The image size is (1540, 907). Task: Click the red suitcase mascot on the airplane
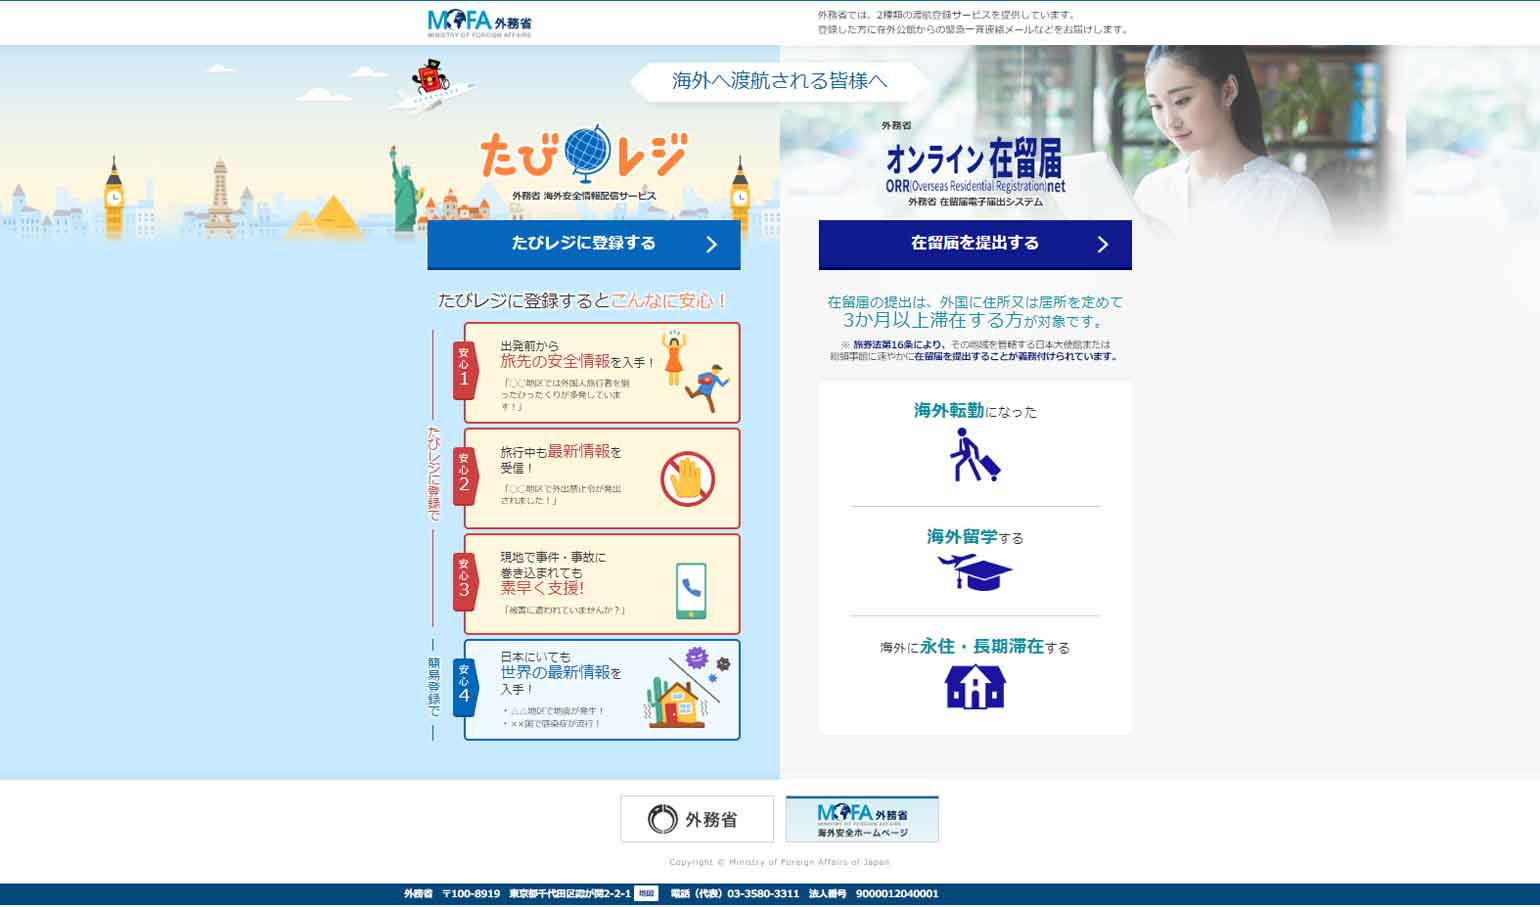tap(430, 77)
